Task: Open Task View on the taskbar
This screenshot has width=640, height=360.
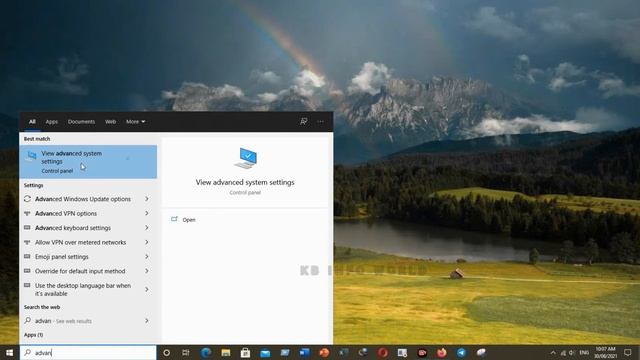Action: (x=186, y=353)
